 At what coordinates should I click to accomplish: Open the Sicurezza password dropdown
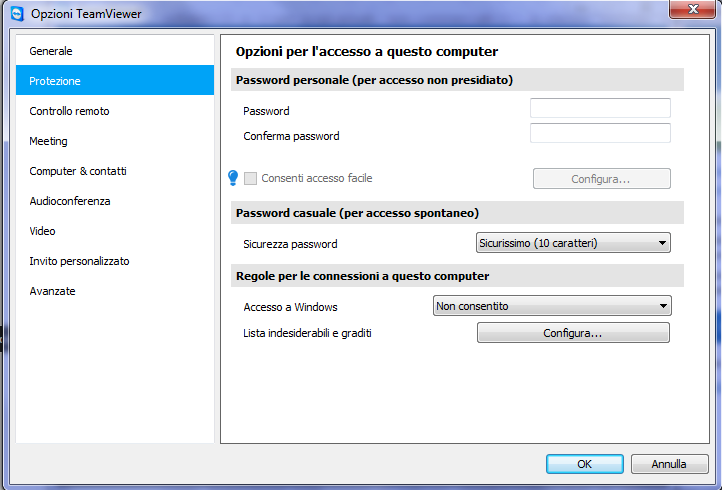pos(570,243)
